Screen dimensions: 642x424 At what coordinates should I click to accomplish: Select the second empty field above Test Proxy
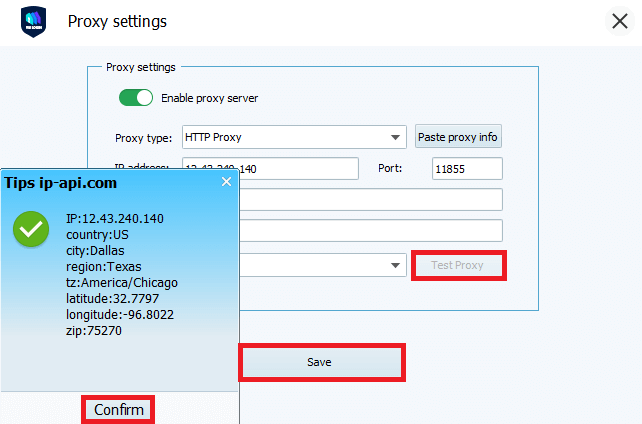(370, 231)
